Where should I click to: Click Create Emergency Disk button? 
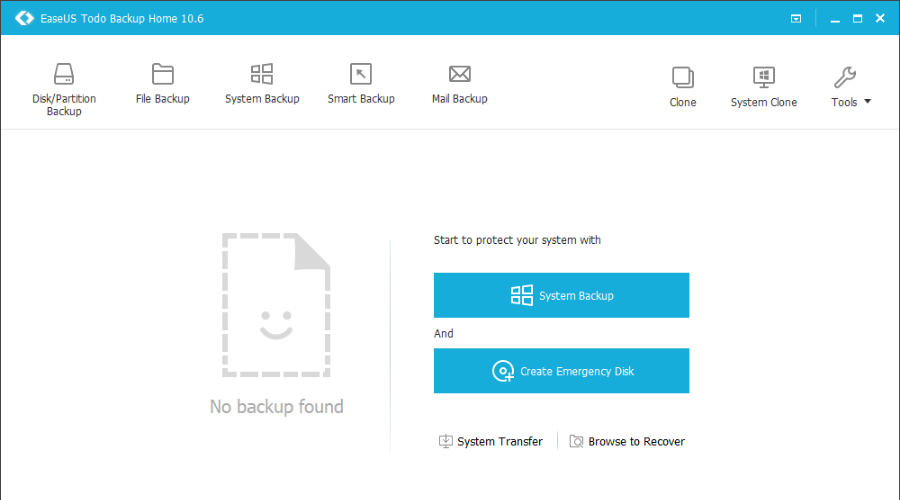click(561, 371)
